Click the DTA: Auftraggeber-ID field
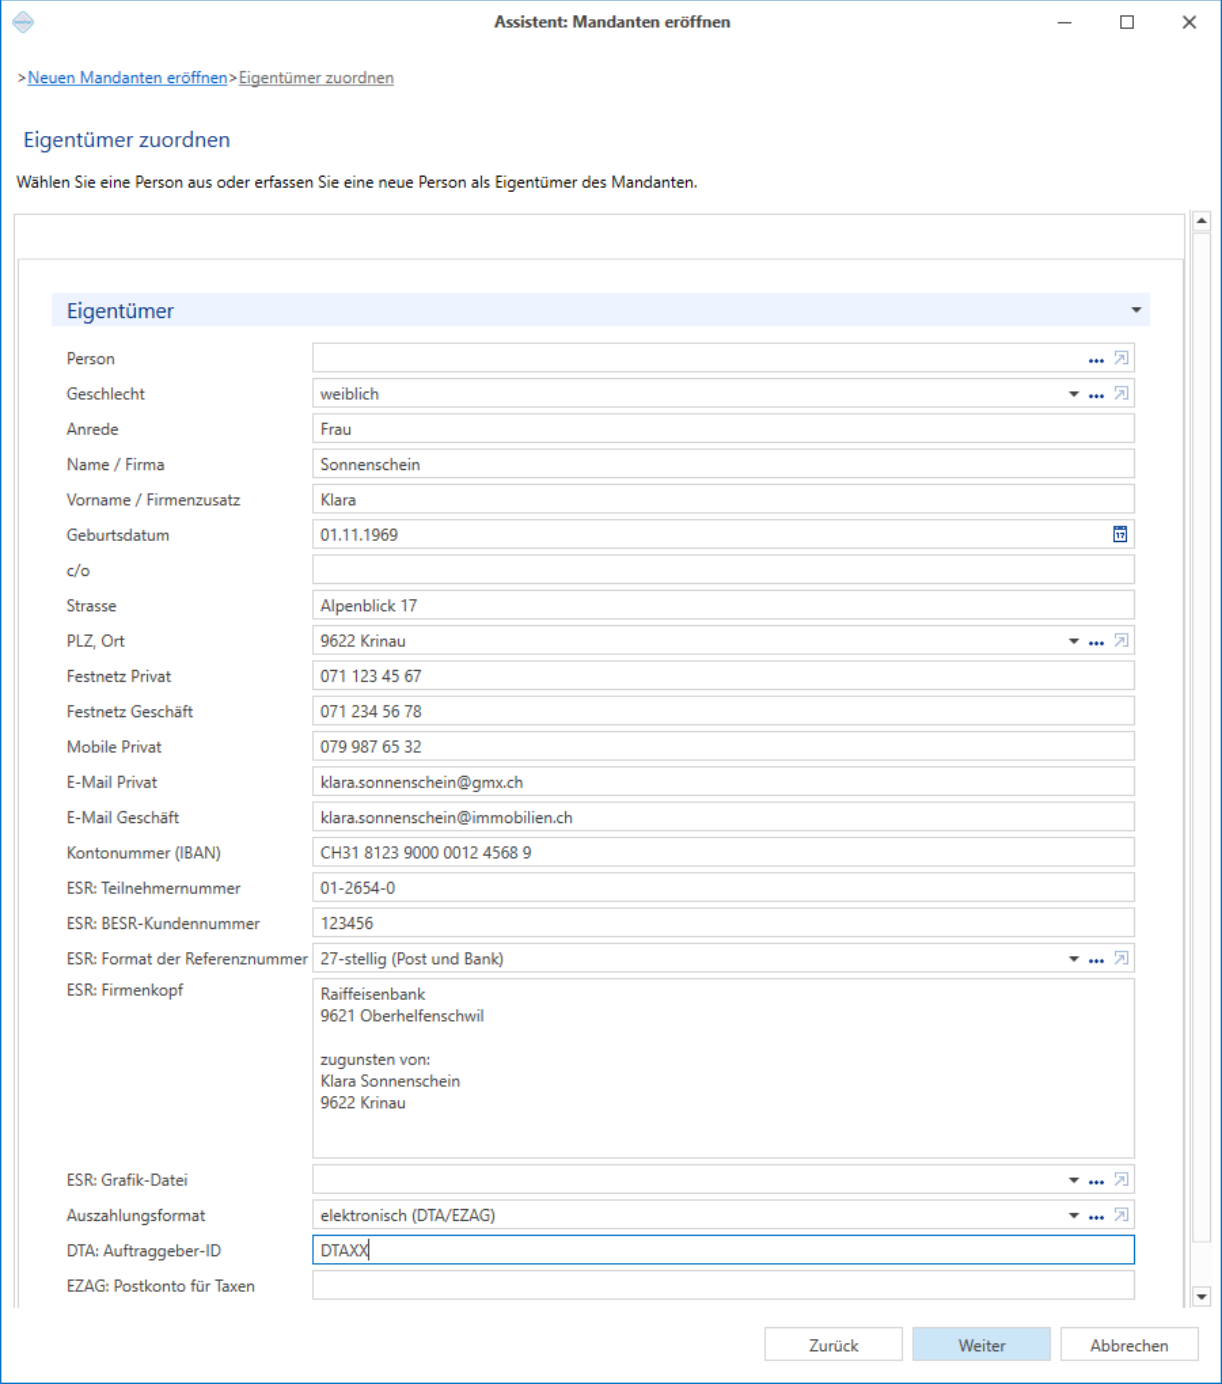The width and height of the screenshot is (1222, 1384). coord(724,1250)
